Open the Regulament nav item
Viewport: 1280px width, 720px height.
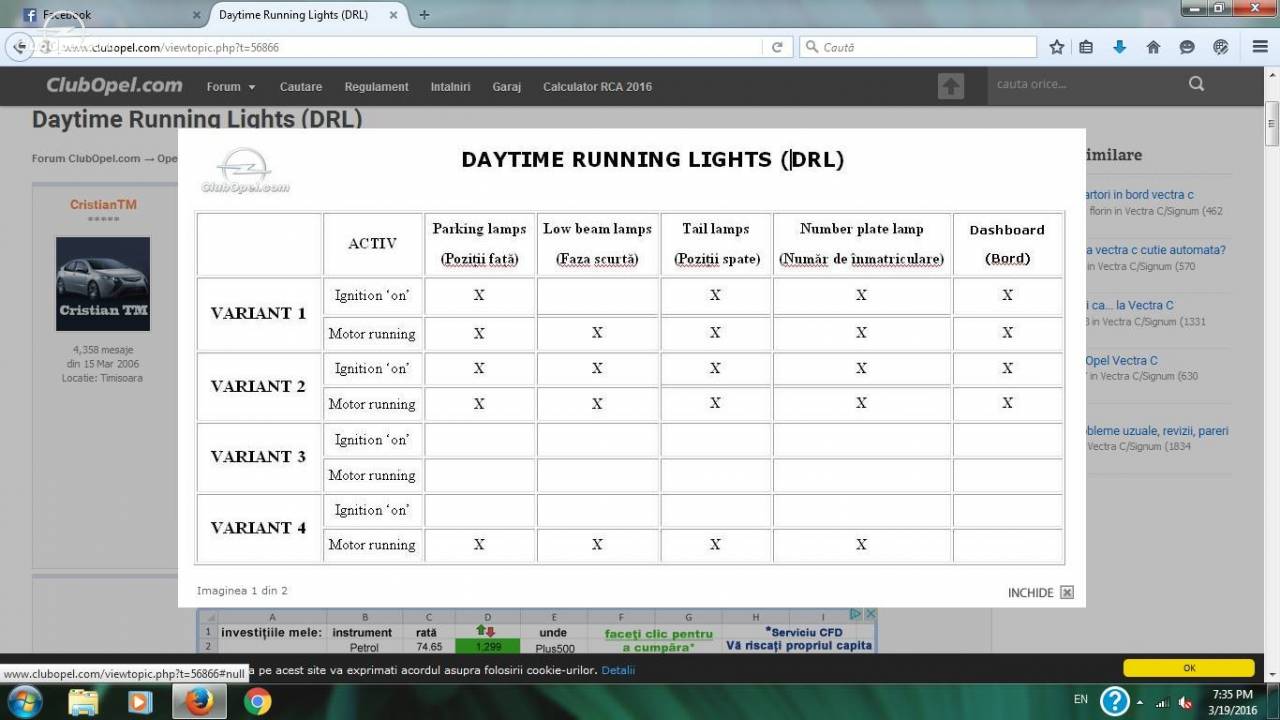point(376,87)
